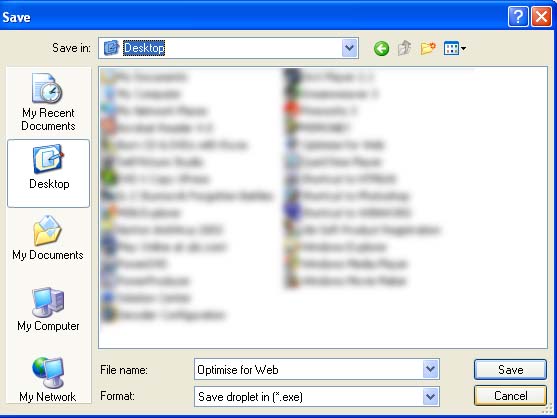The height and width of the screenshot is (418, 557).
Task: Click the Help question mark button
Action: pyautogui.click(x=518, y=16)
